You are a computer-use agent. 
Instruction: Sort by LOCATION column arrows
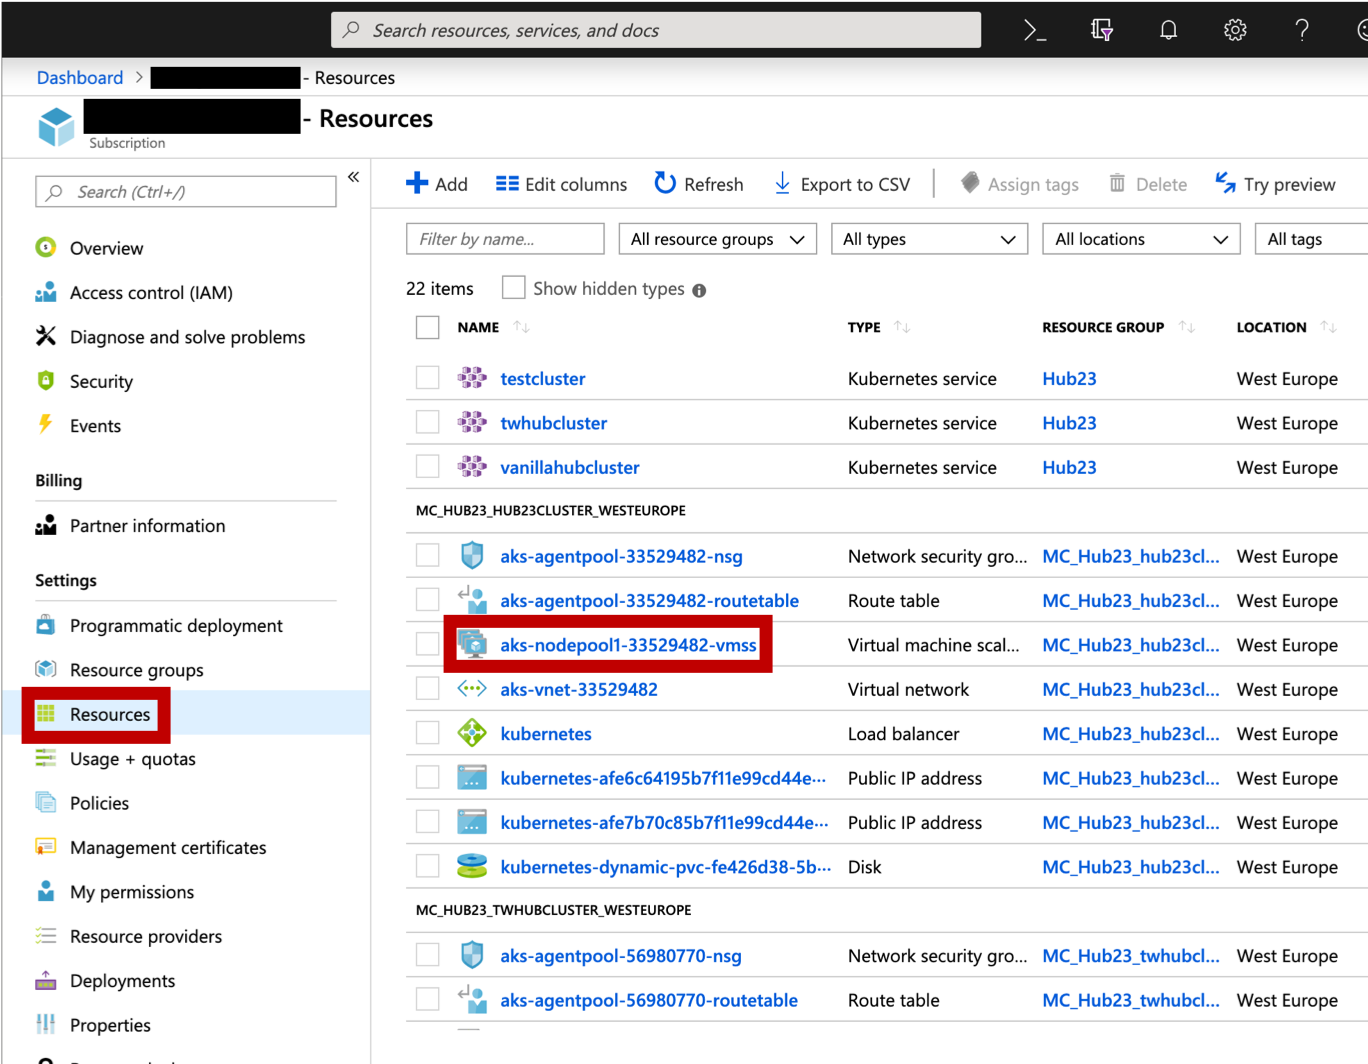point(1328,327)
